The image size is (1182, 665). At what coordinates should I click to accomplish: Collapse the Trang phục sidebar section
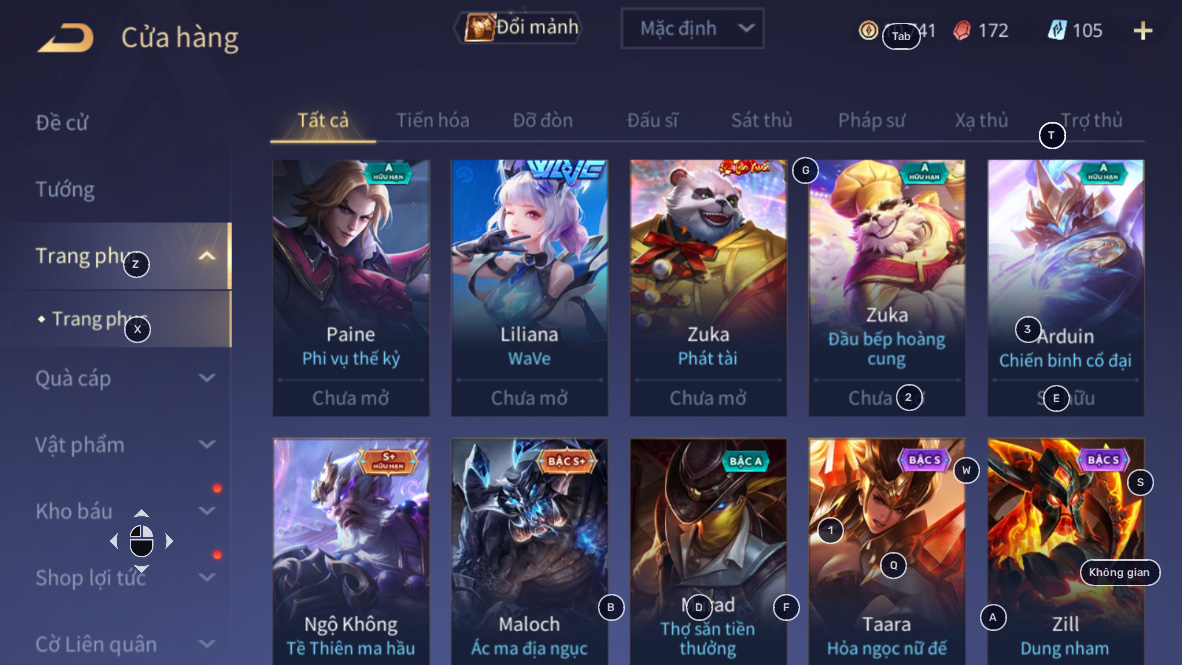(x=207, y=256)
